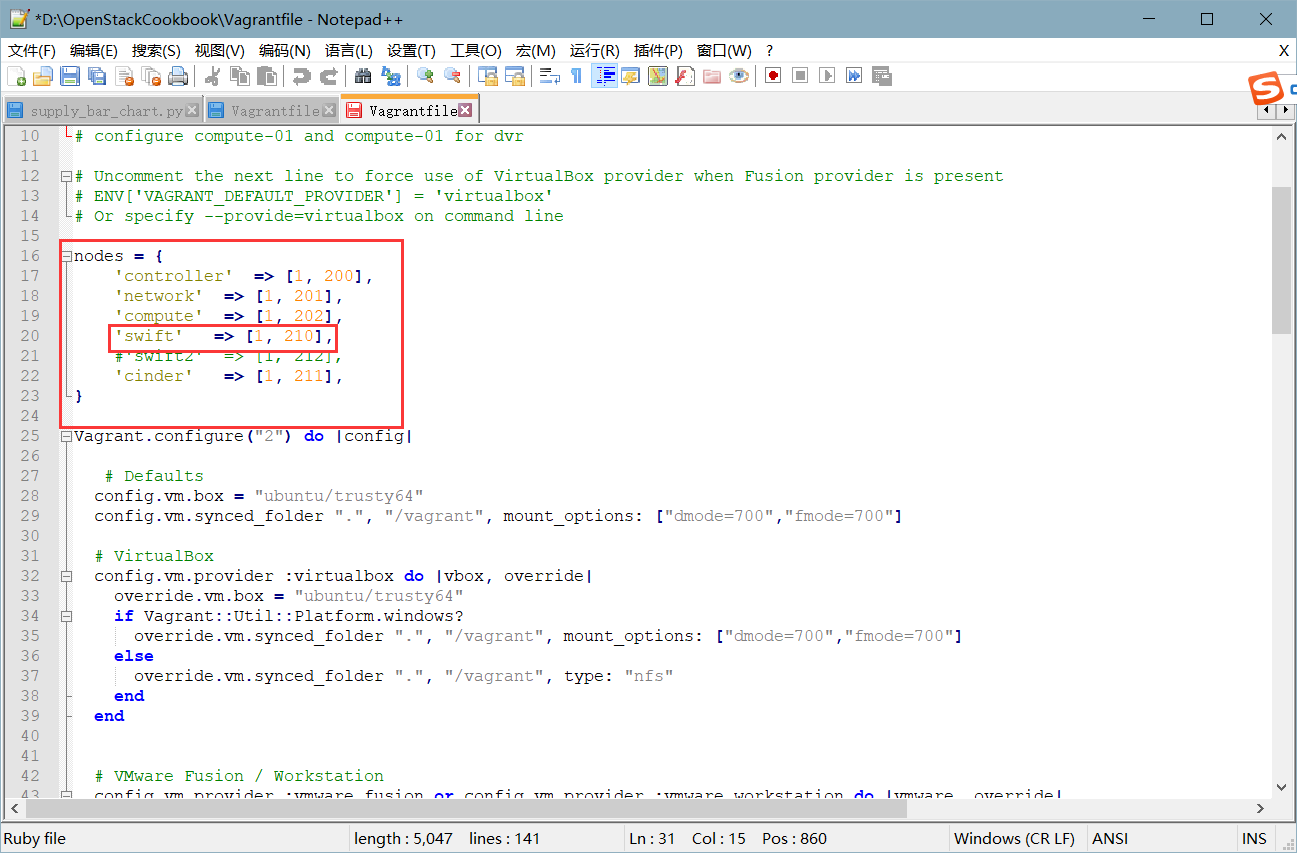
Task: Open the 插件(P) menu
Action: coord(658,50)
